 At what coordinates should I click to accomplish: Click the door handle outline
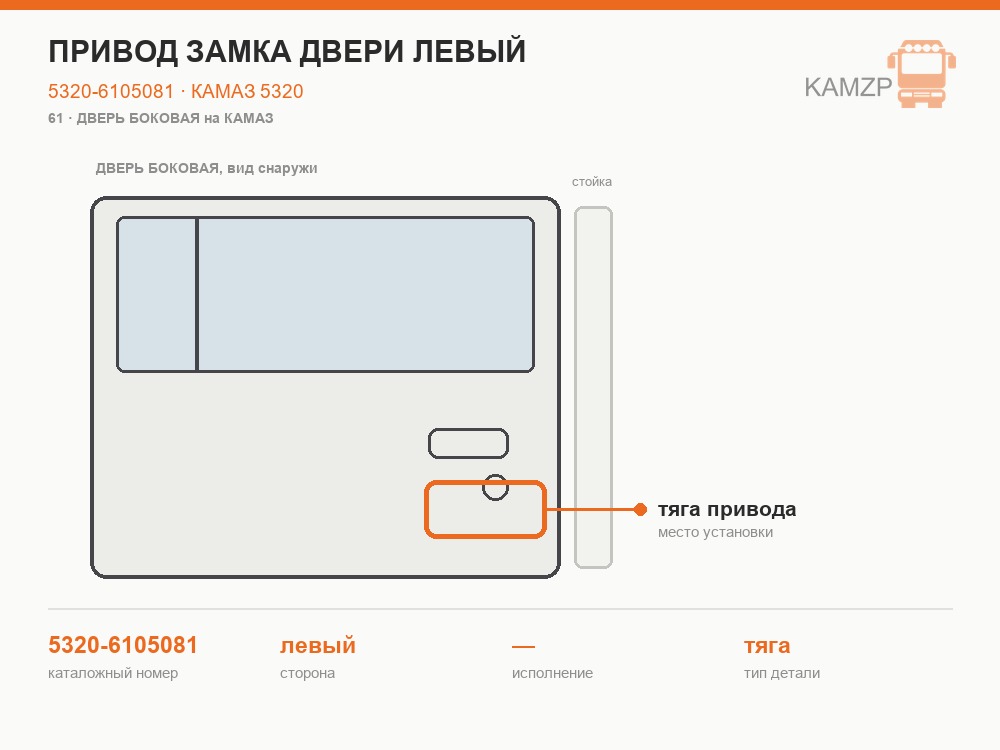click(468, 443)
